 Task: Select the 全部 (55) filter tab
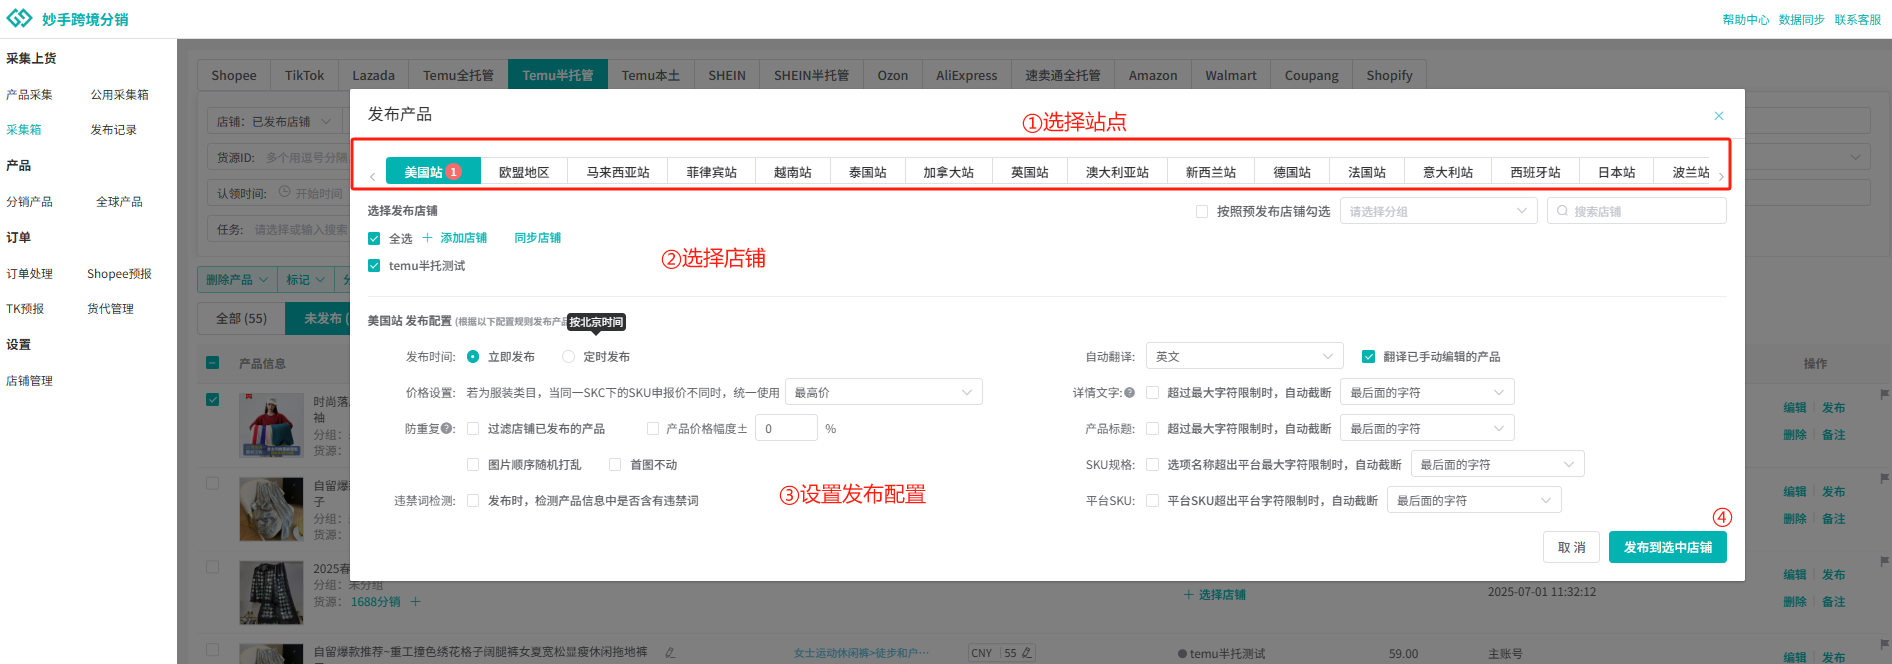pos(241,318)
